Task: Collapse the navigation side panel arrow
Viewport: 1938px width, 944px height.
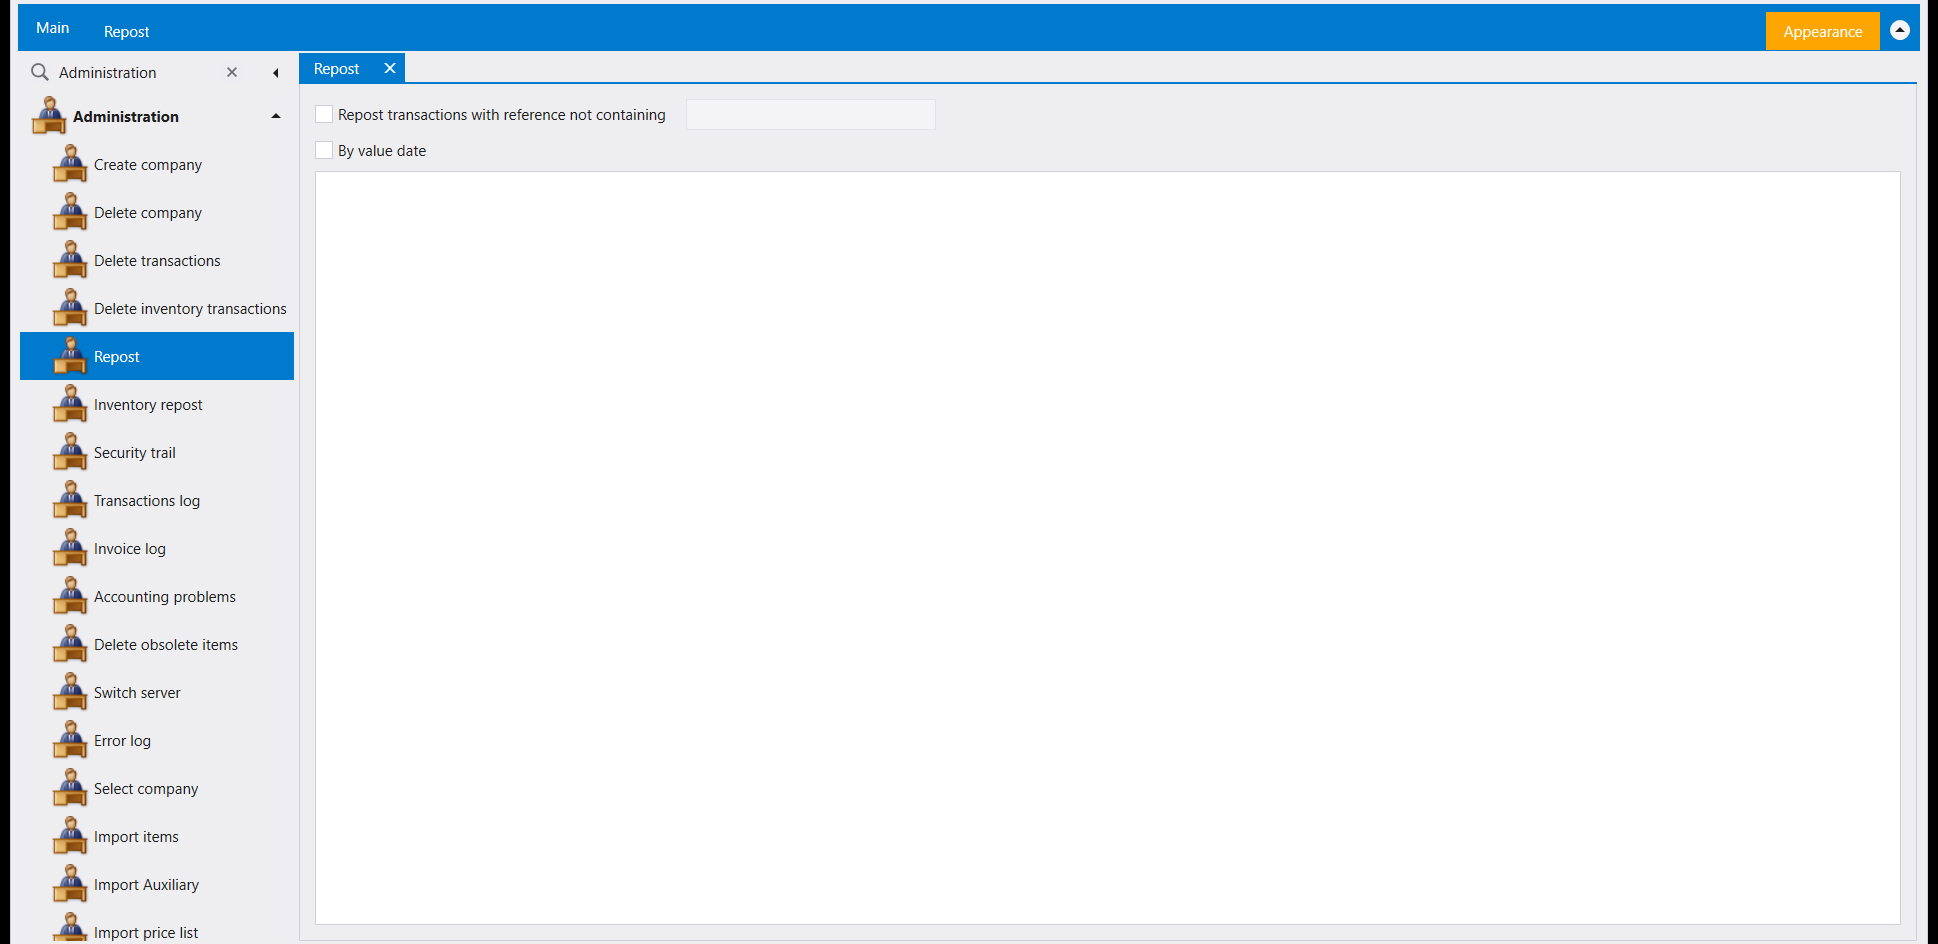Action: point(275,73)
